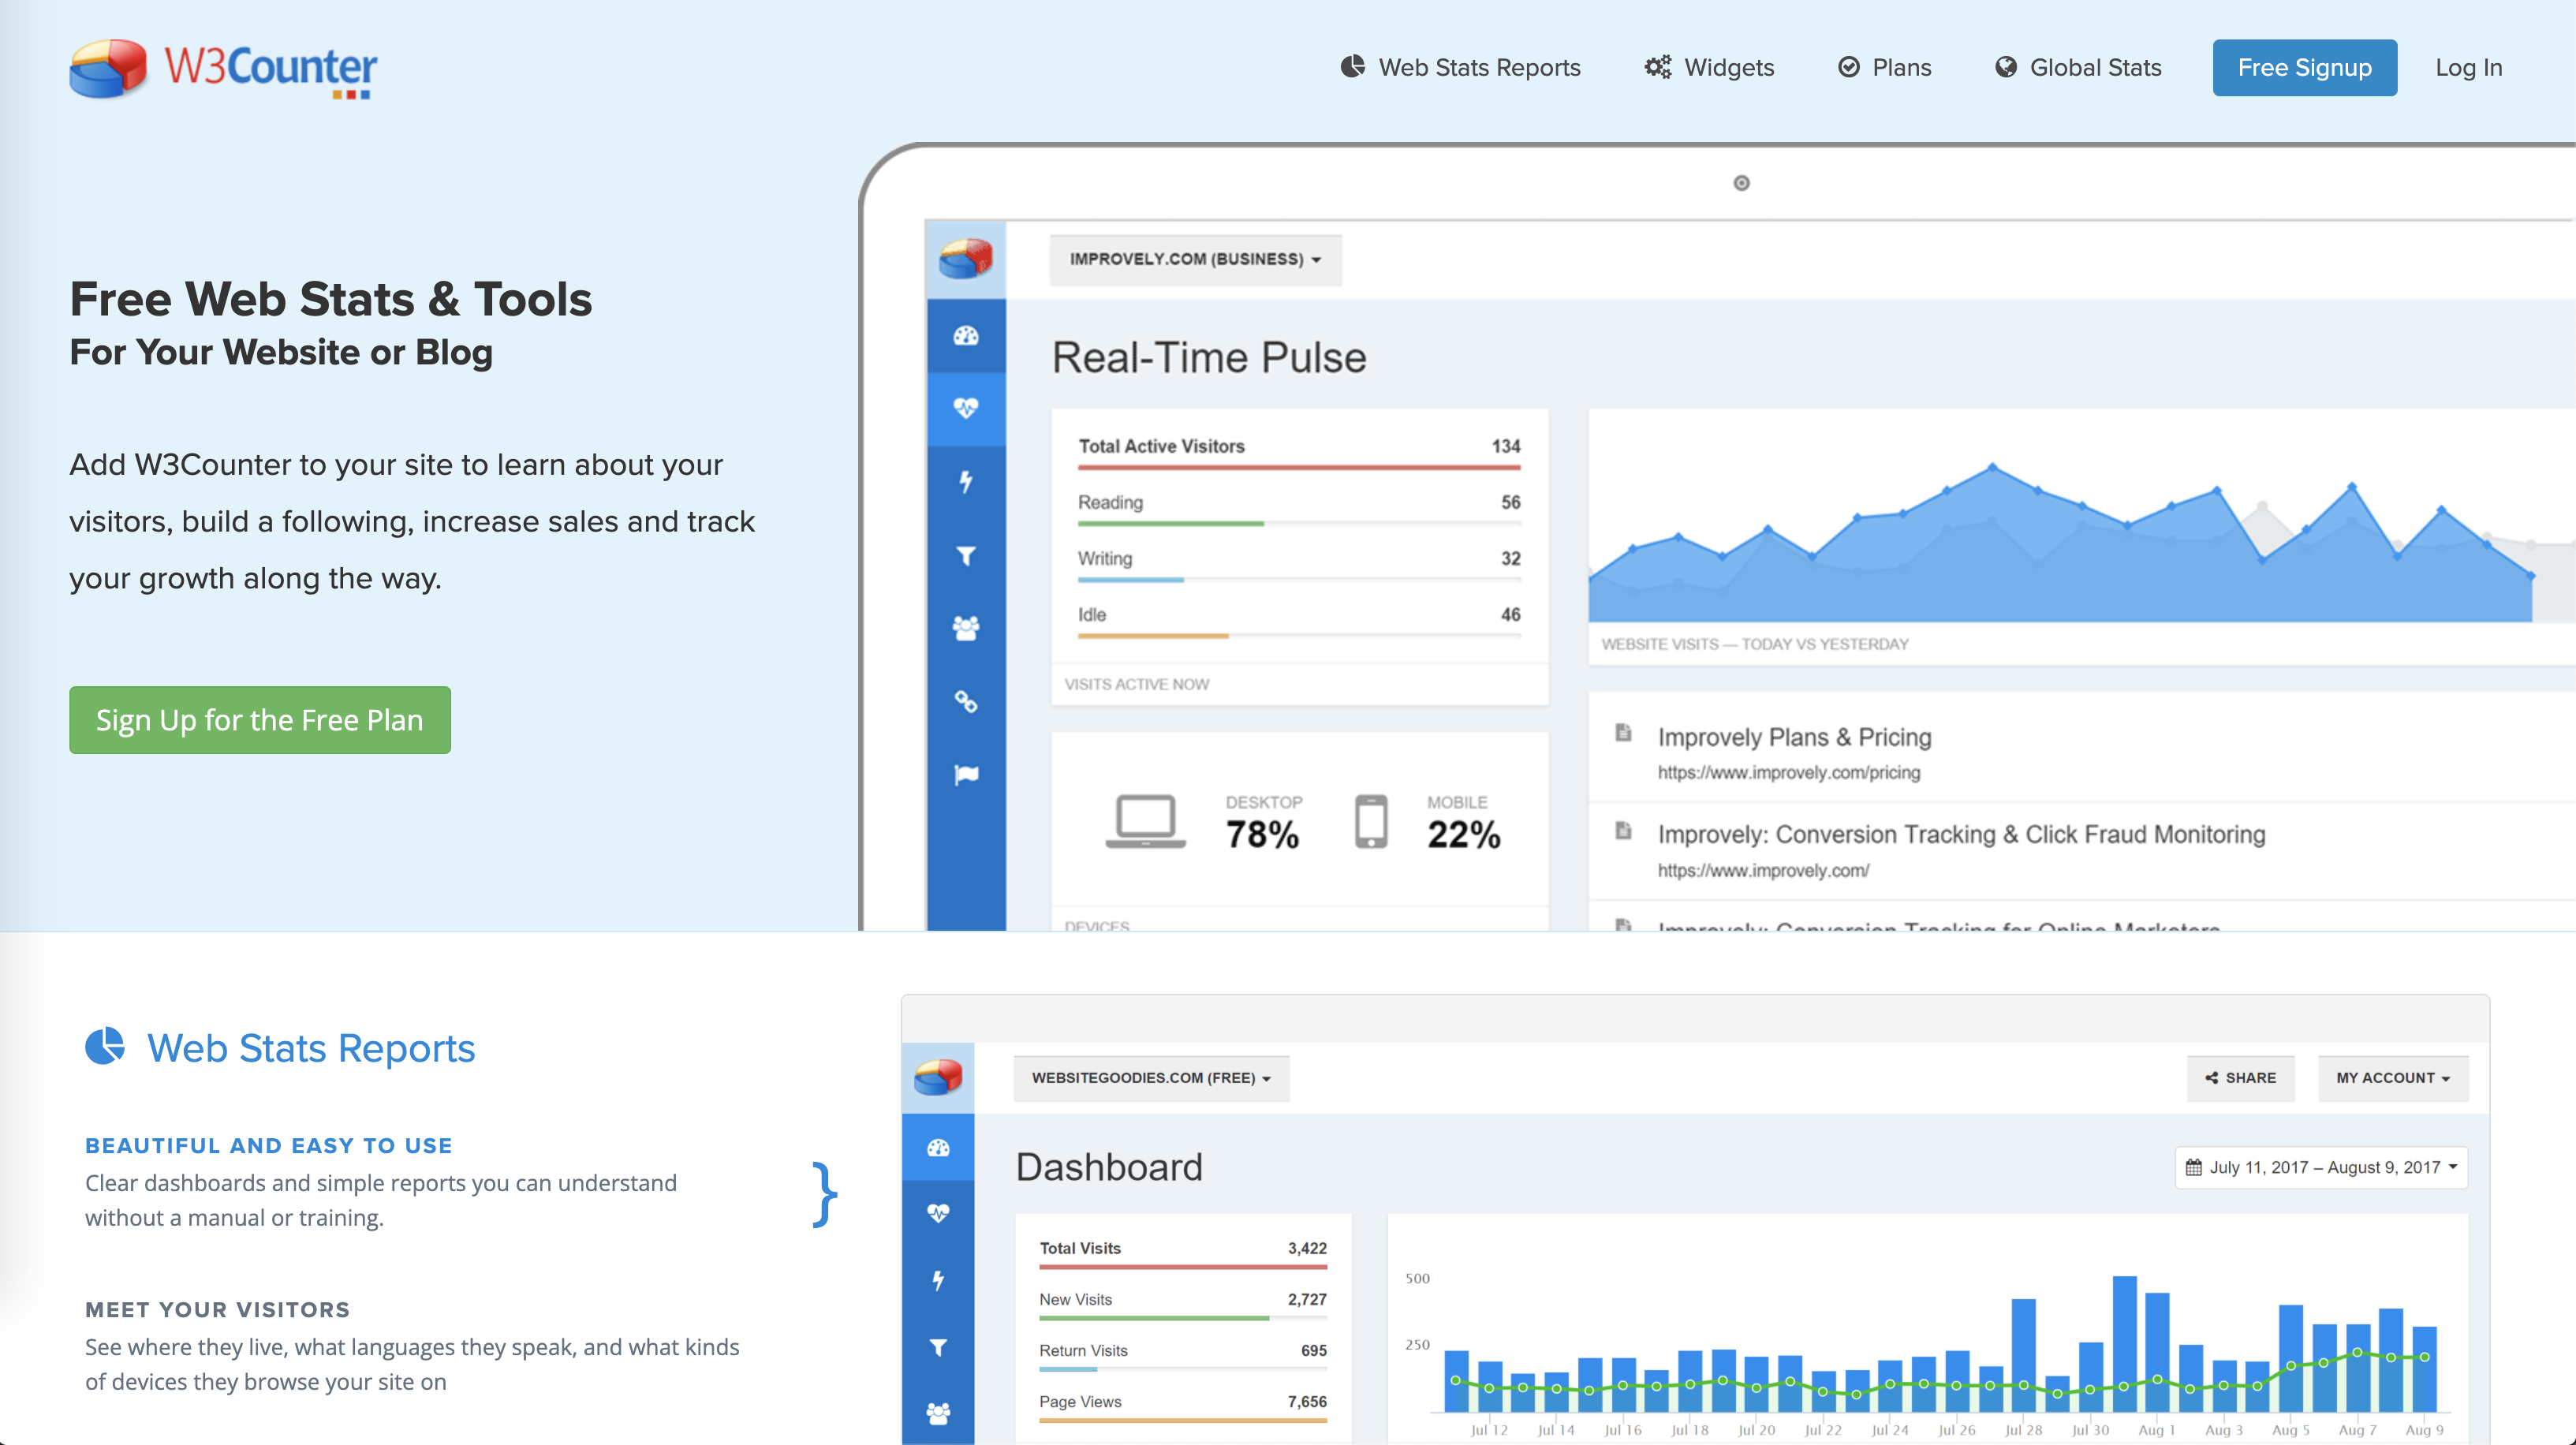Expand the IMPROVELY.COM (BUSINESS) site dropdown
This screenshot has height=1445, width=2576.
(x=1195, y=259)
